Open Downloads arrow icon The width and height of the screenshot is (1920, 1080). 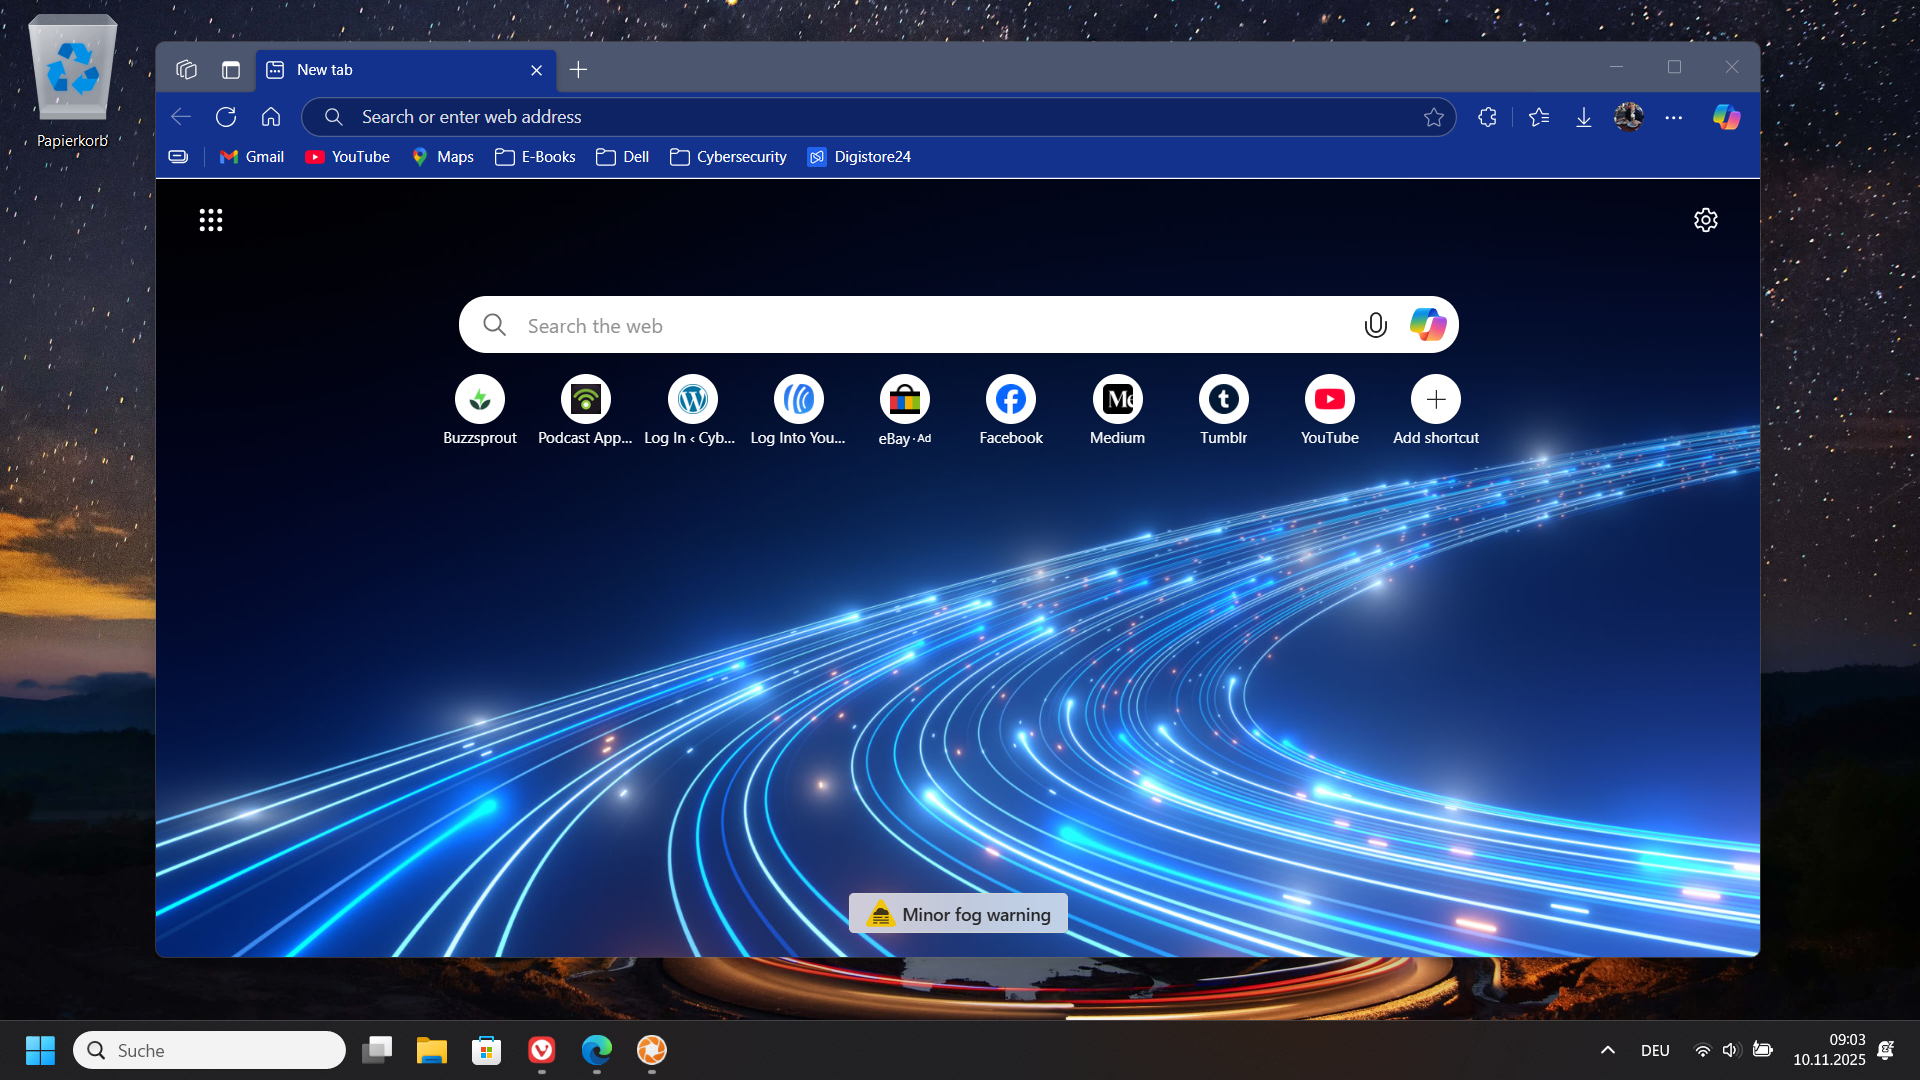[1584, 117]
